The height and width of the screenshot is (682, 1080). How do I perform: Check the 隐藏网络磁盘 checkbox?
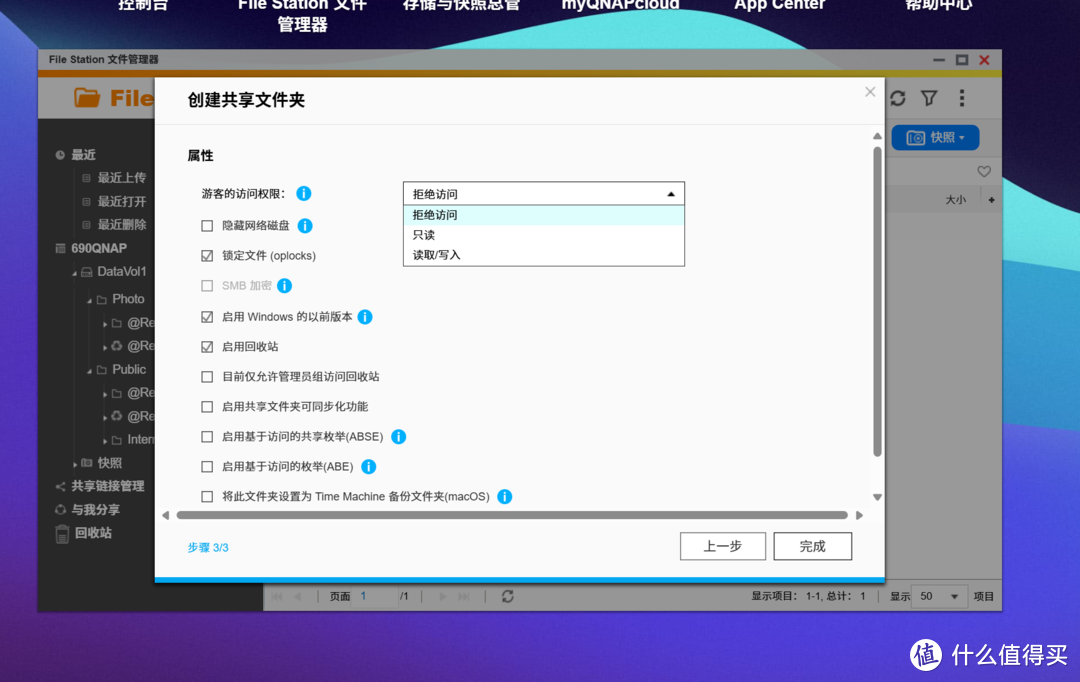click(x=207, y=225)
